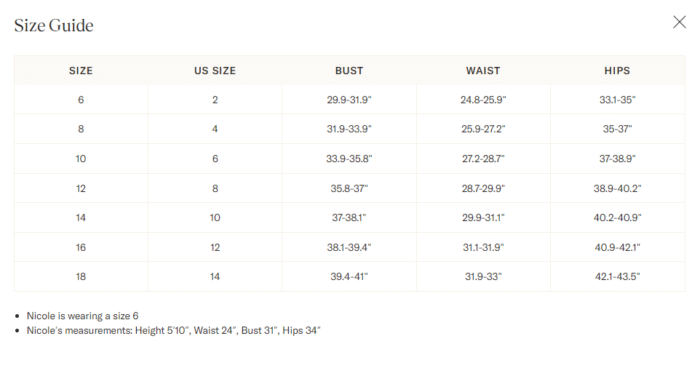Click the Size Guide heading

tap(54, 25)
